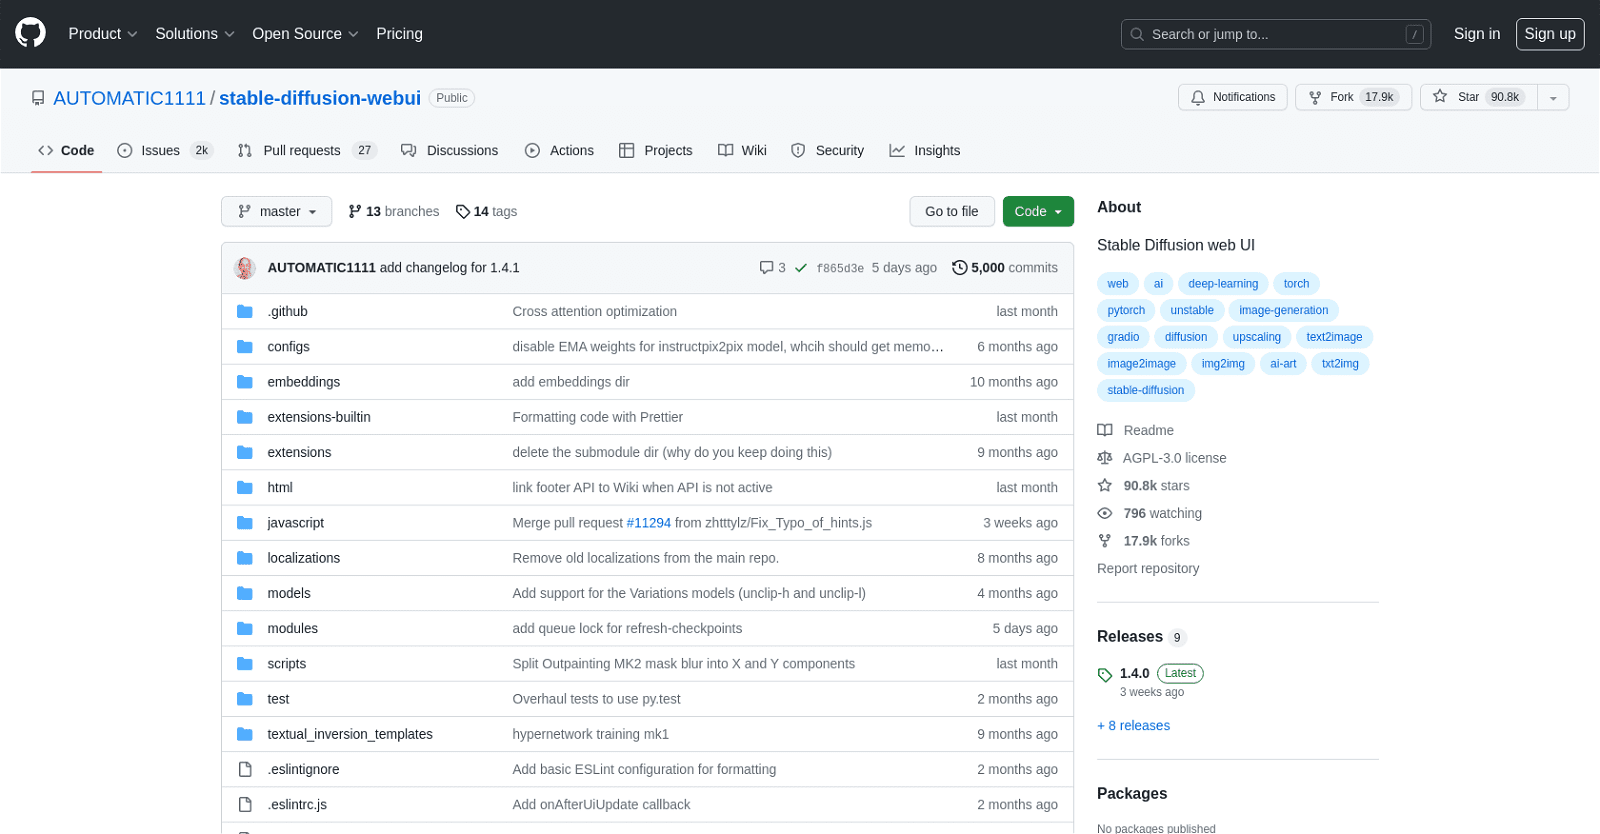Select the deep-learning topic tag

(x=1222, y=284)
